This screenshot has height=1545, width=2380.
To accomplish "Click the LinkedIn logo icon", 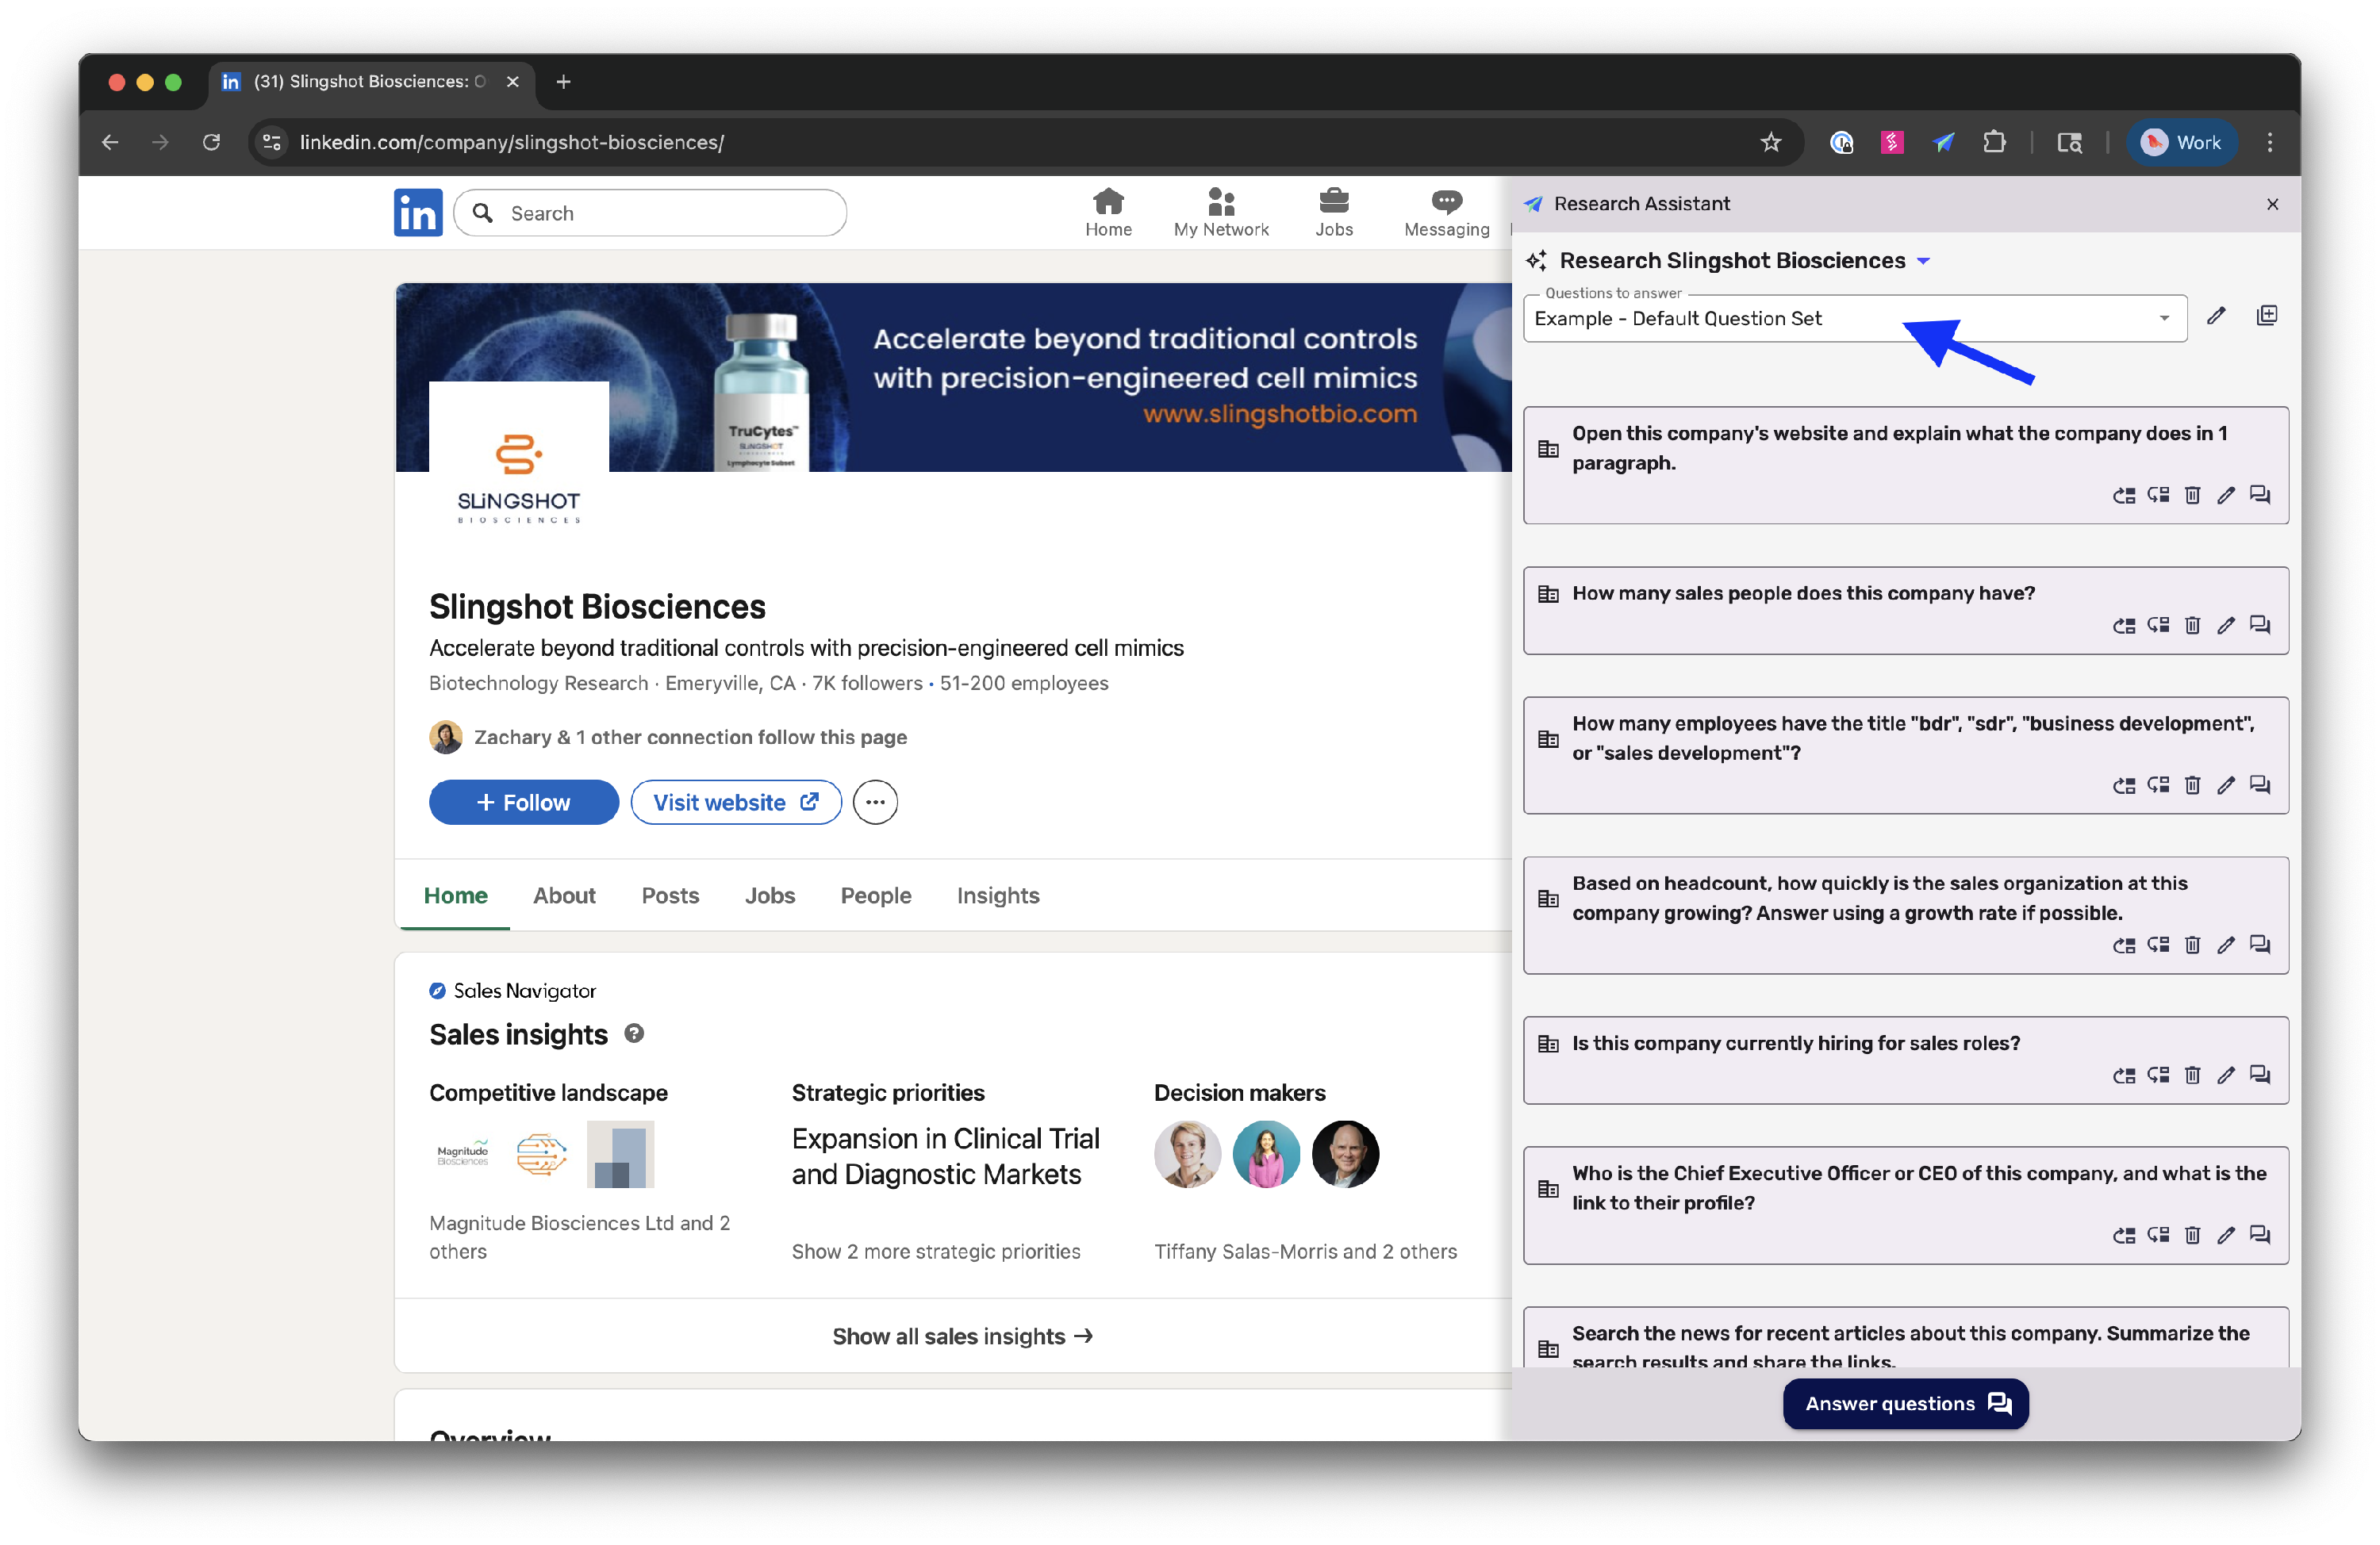I will pyautogui.click(x=418, y=213).
